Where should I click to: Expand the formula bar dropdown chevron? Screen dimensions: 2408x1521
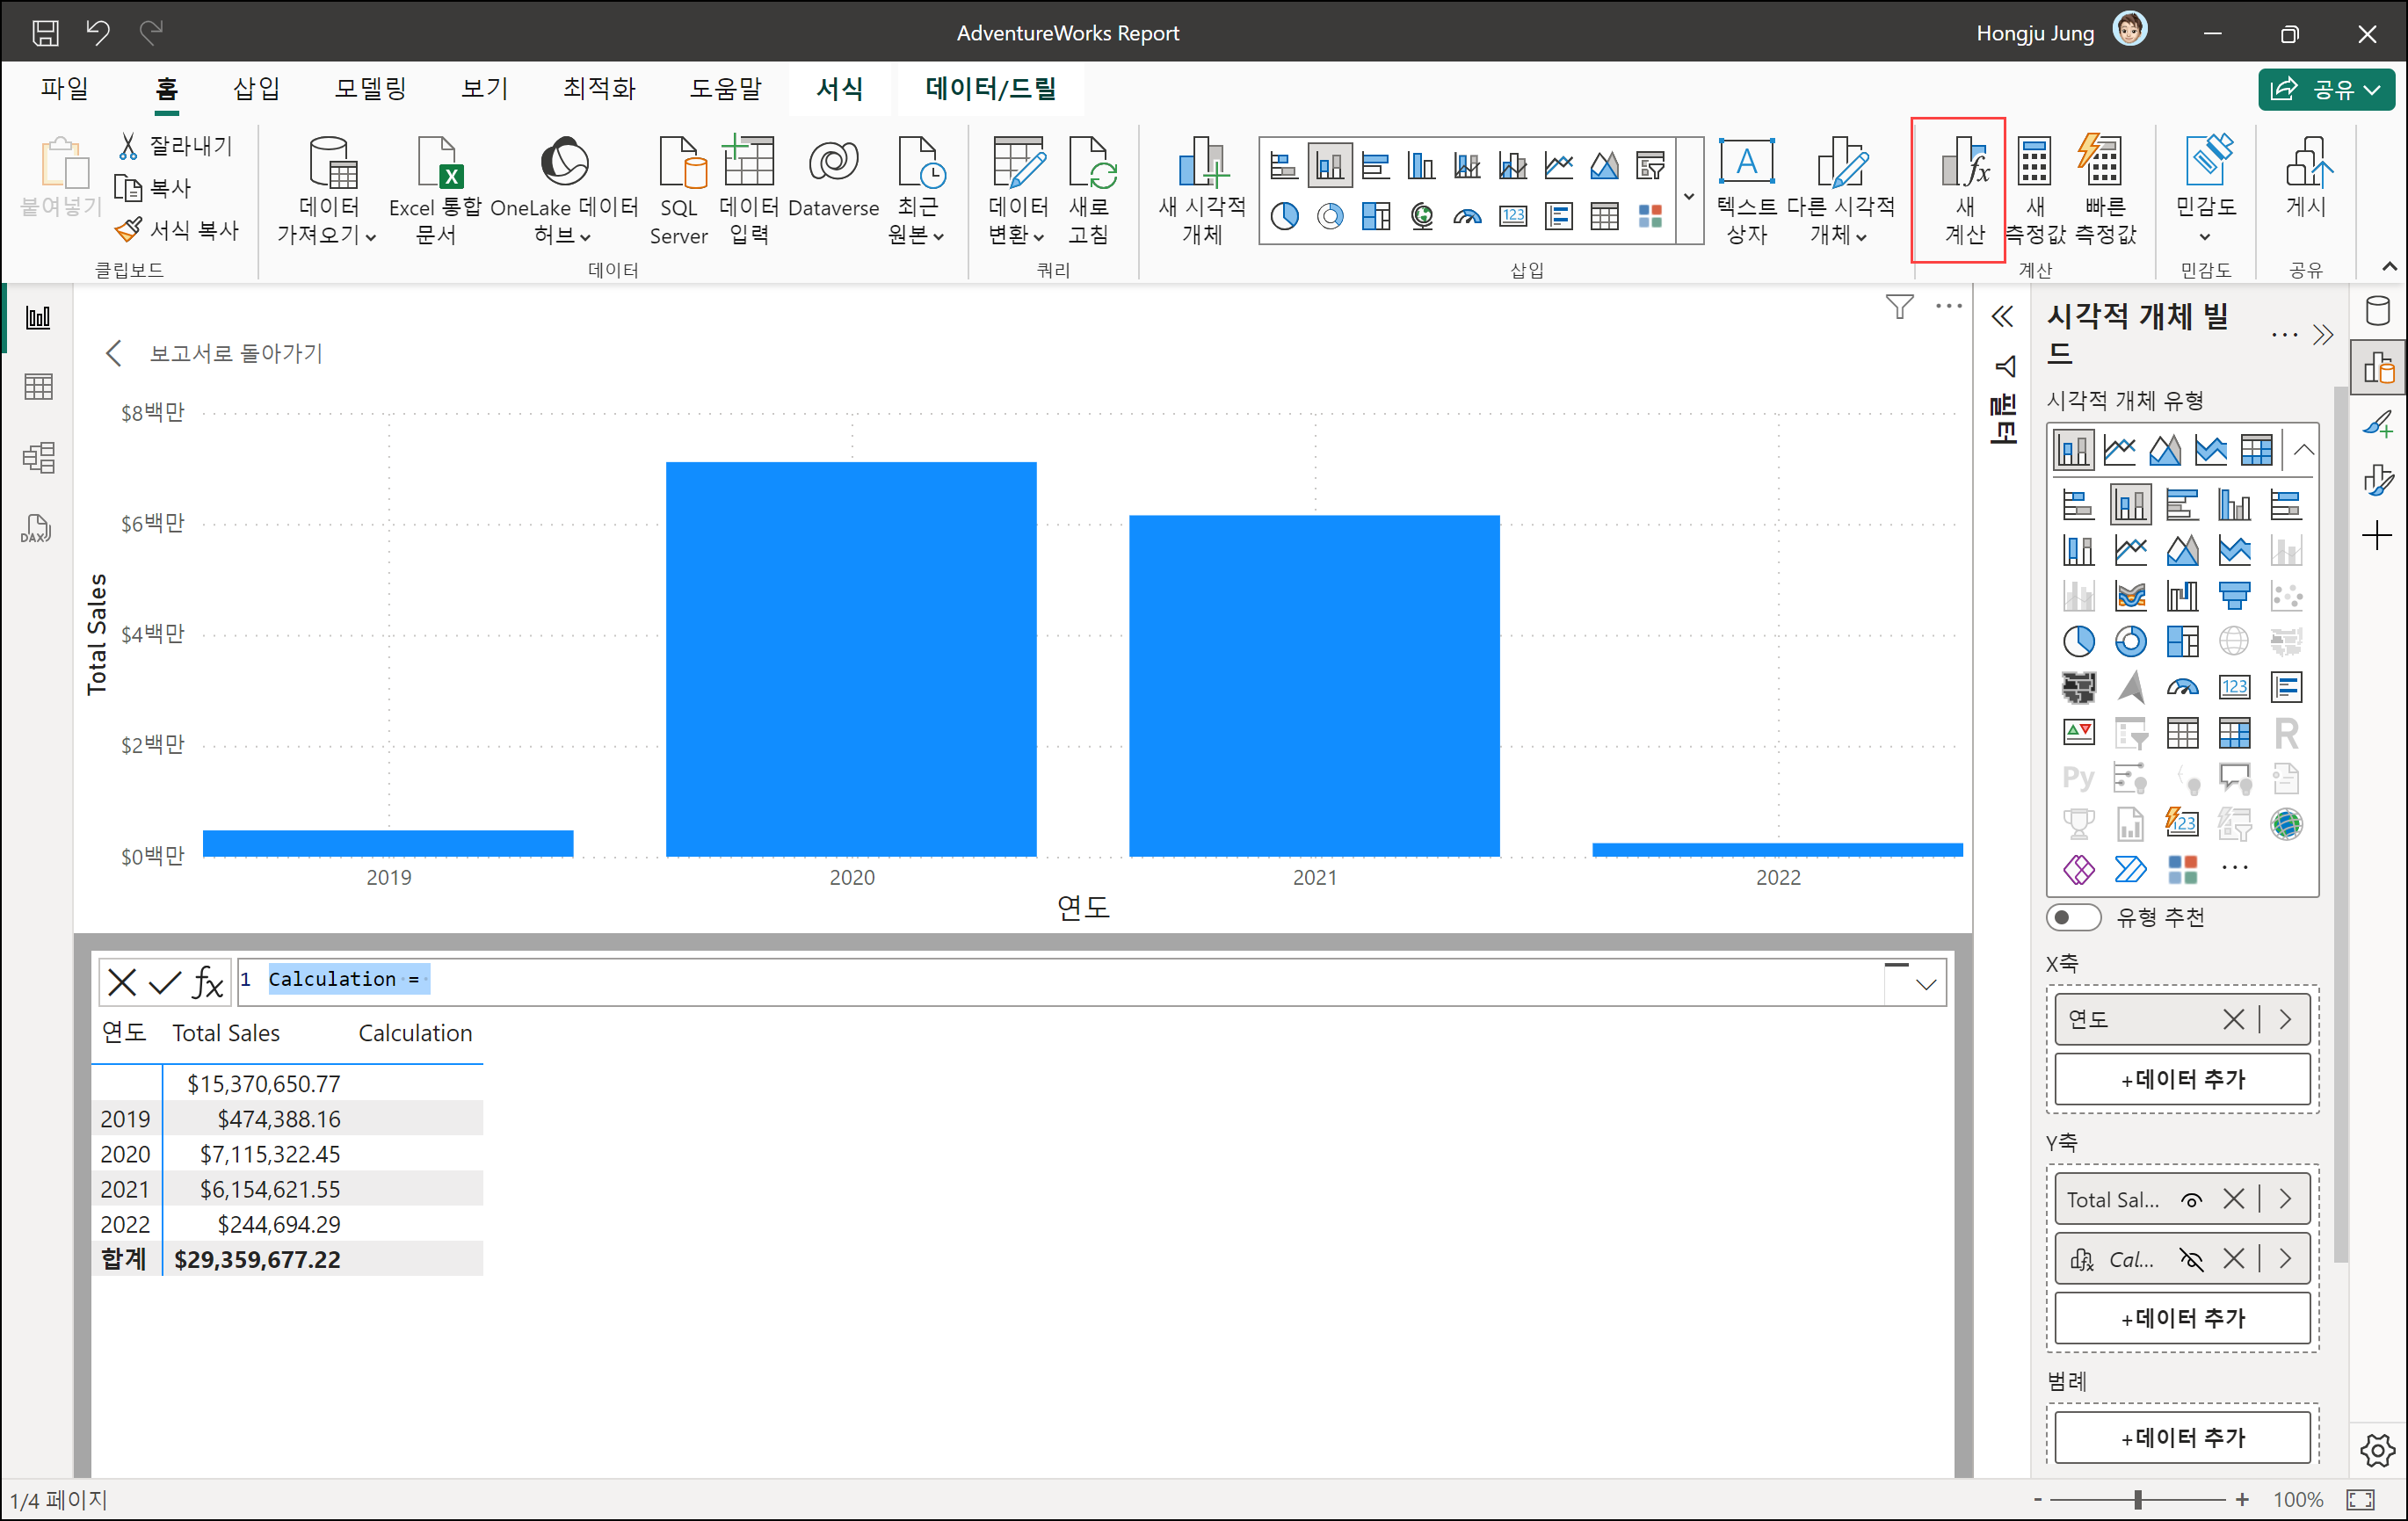[x=1926, y=985]
